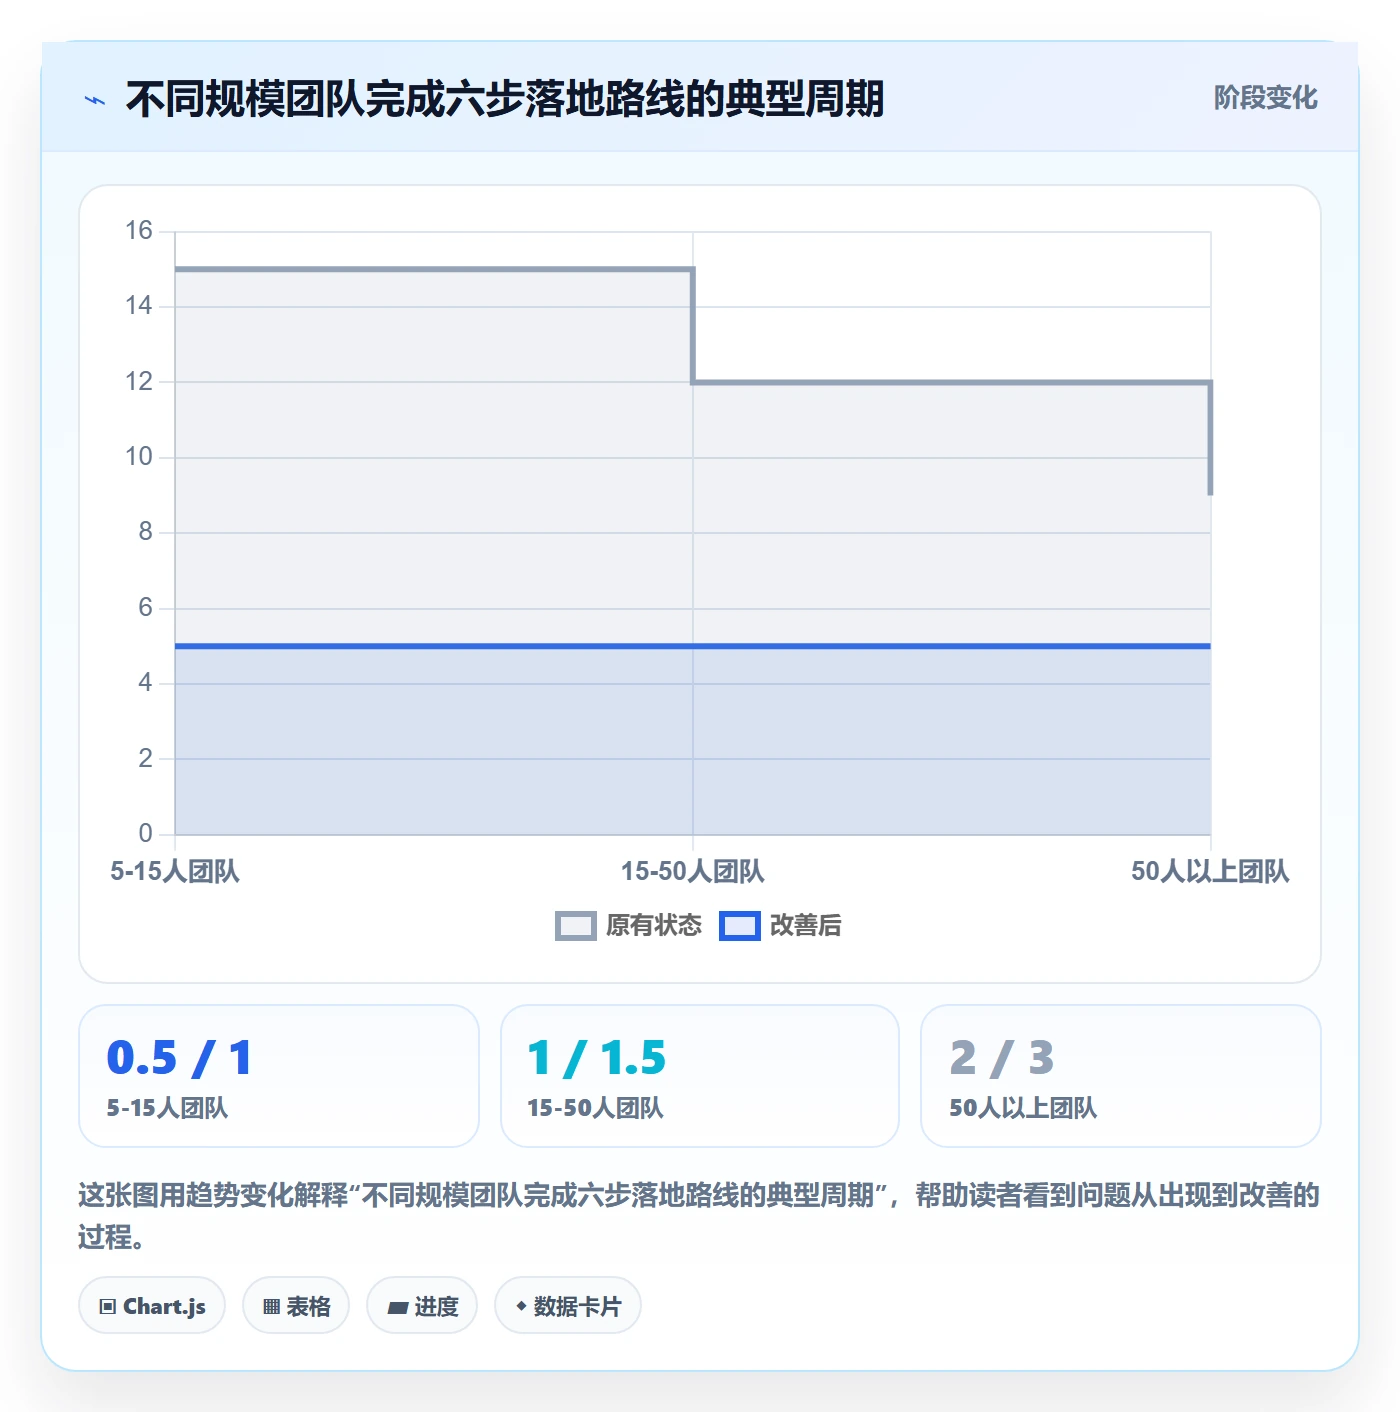Viewport: 1400px width, 1412px height.
Task: Click the y-axis value 0
Action: pos(146,834)
